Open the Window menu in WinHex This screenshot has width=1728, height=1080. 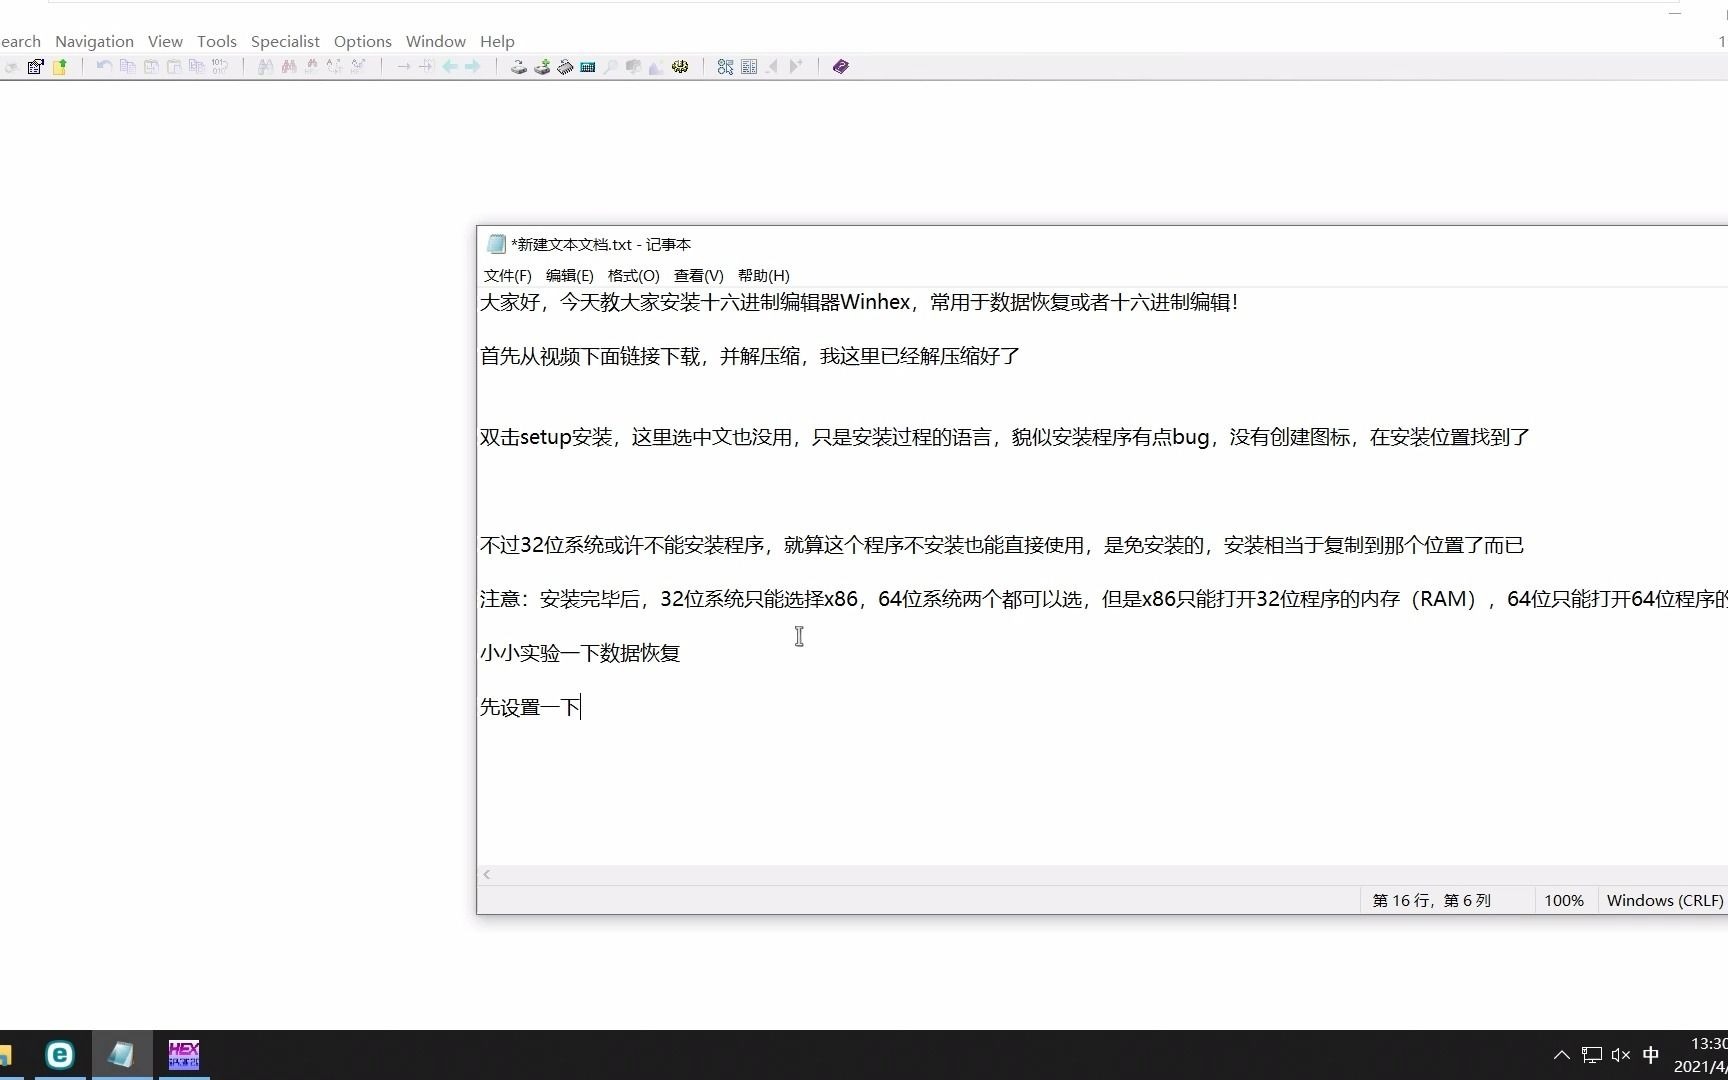pyautogui.click(x=436, y=41)
